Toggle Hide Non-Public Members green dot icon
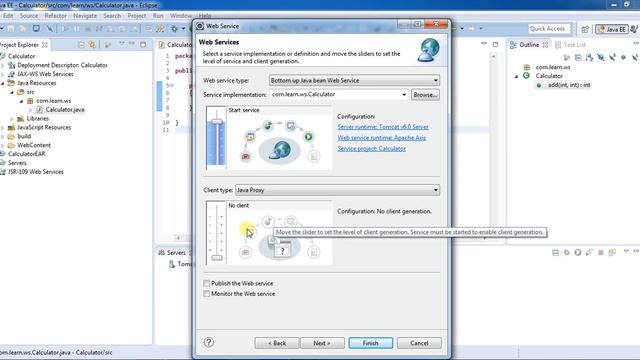Screen dimensions: 640x360 point(623,58)
